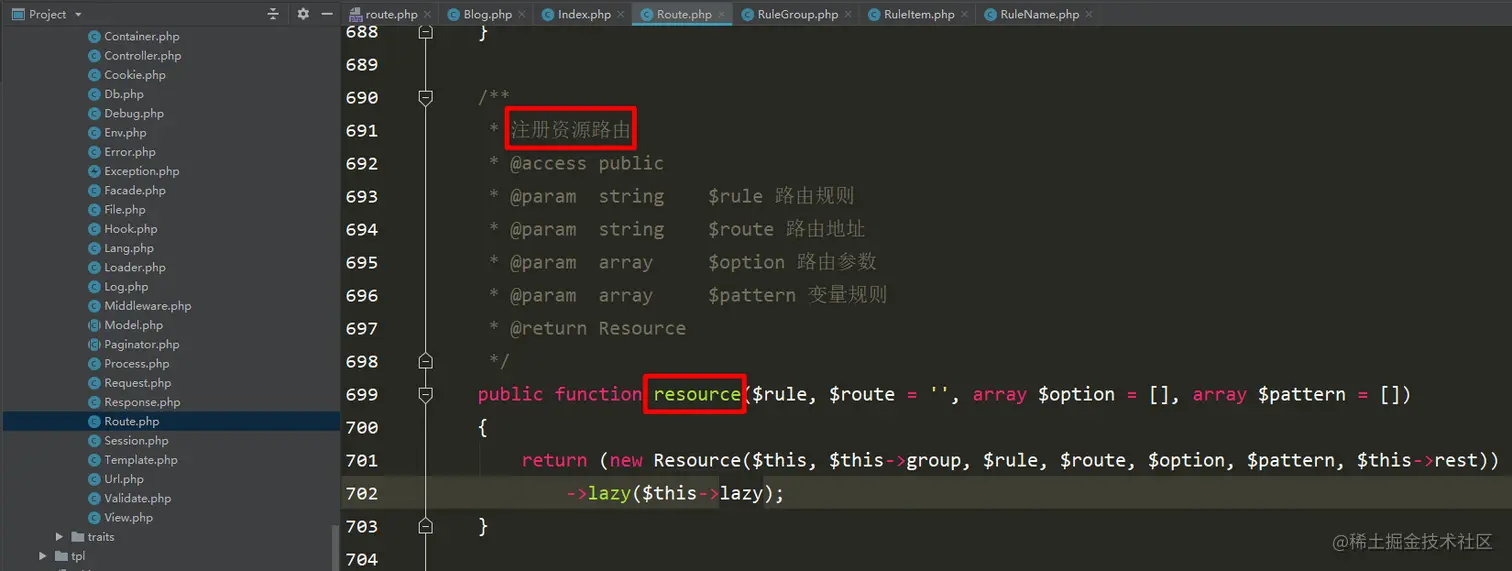The image size is (1512, 571).
Task: Click the resource function name on line 699
Action: 697,394
